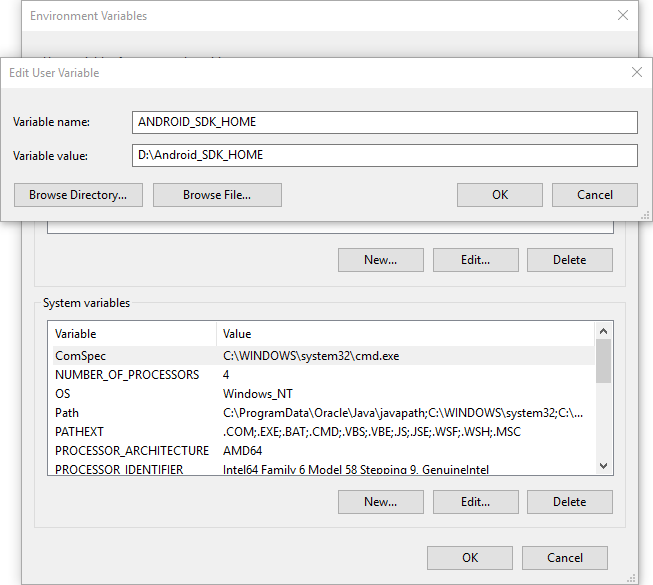This screenshot has height=585, width=653.
Task: Select the Path system variable
Action: (324, 413)
